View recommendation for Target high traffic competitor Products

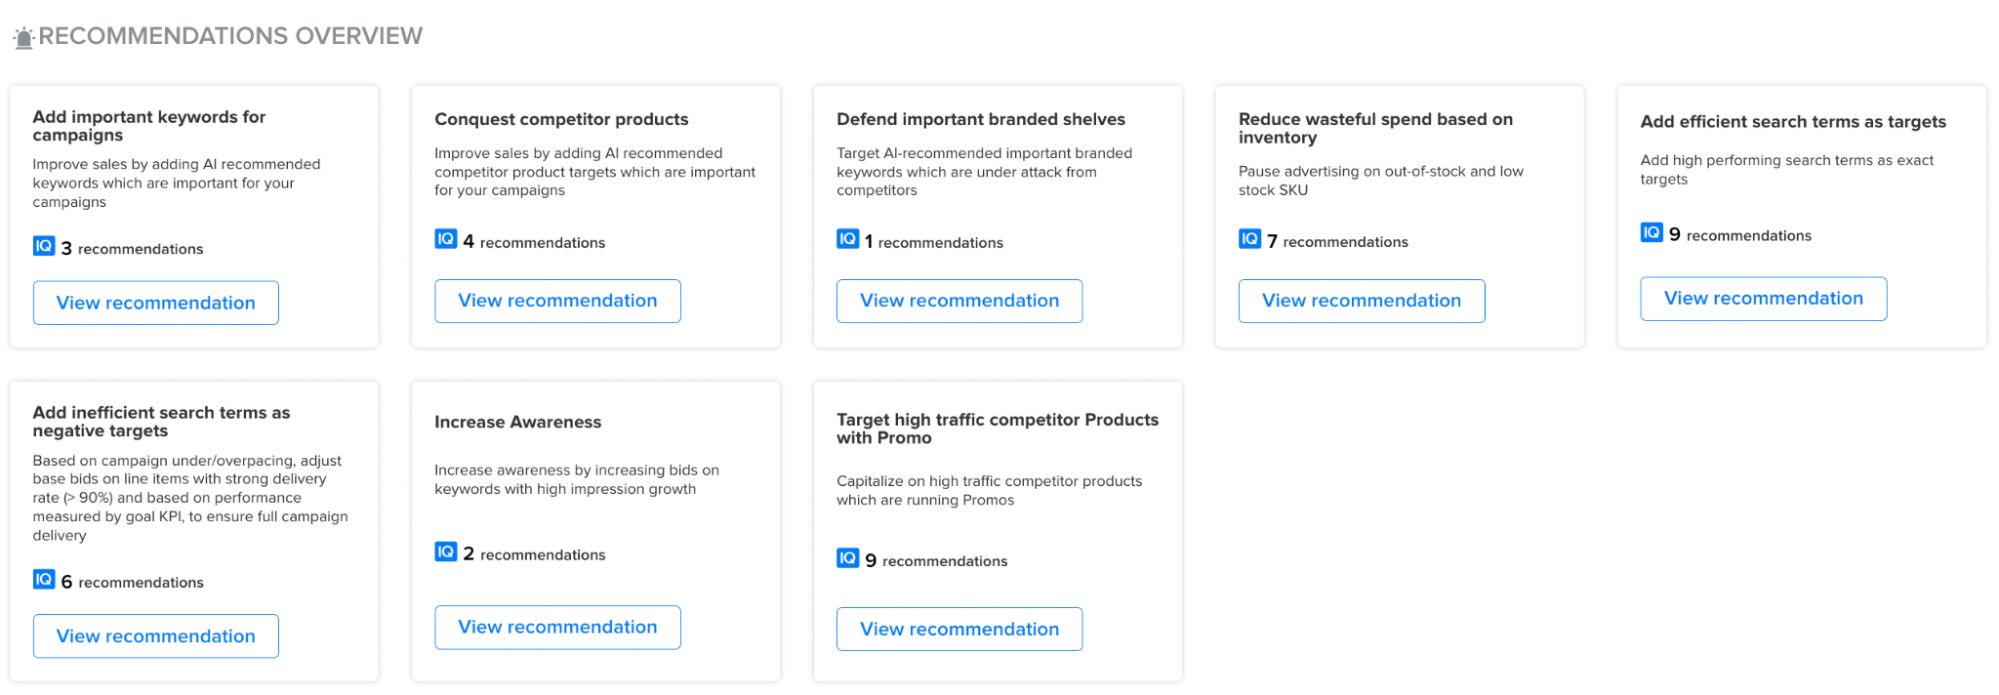click(960, 629)
